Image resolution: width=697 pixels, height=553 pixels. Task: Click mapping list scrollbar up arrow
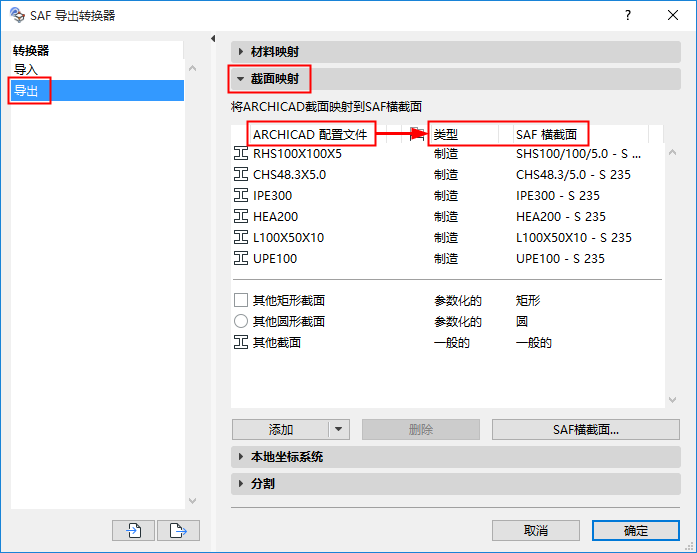pyautogui.click(x=673, y=152)
